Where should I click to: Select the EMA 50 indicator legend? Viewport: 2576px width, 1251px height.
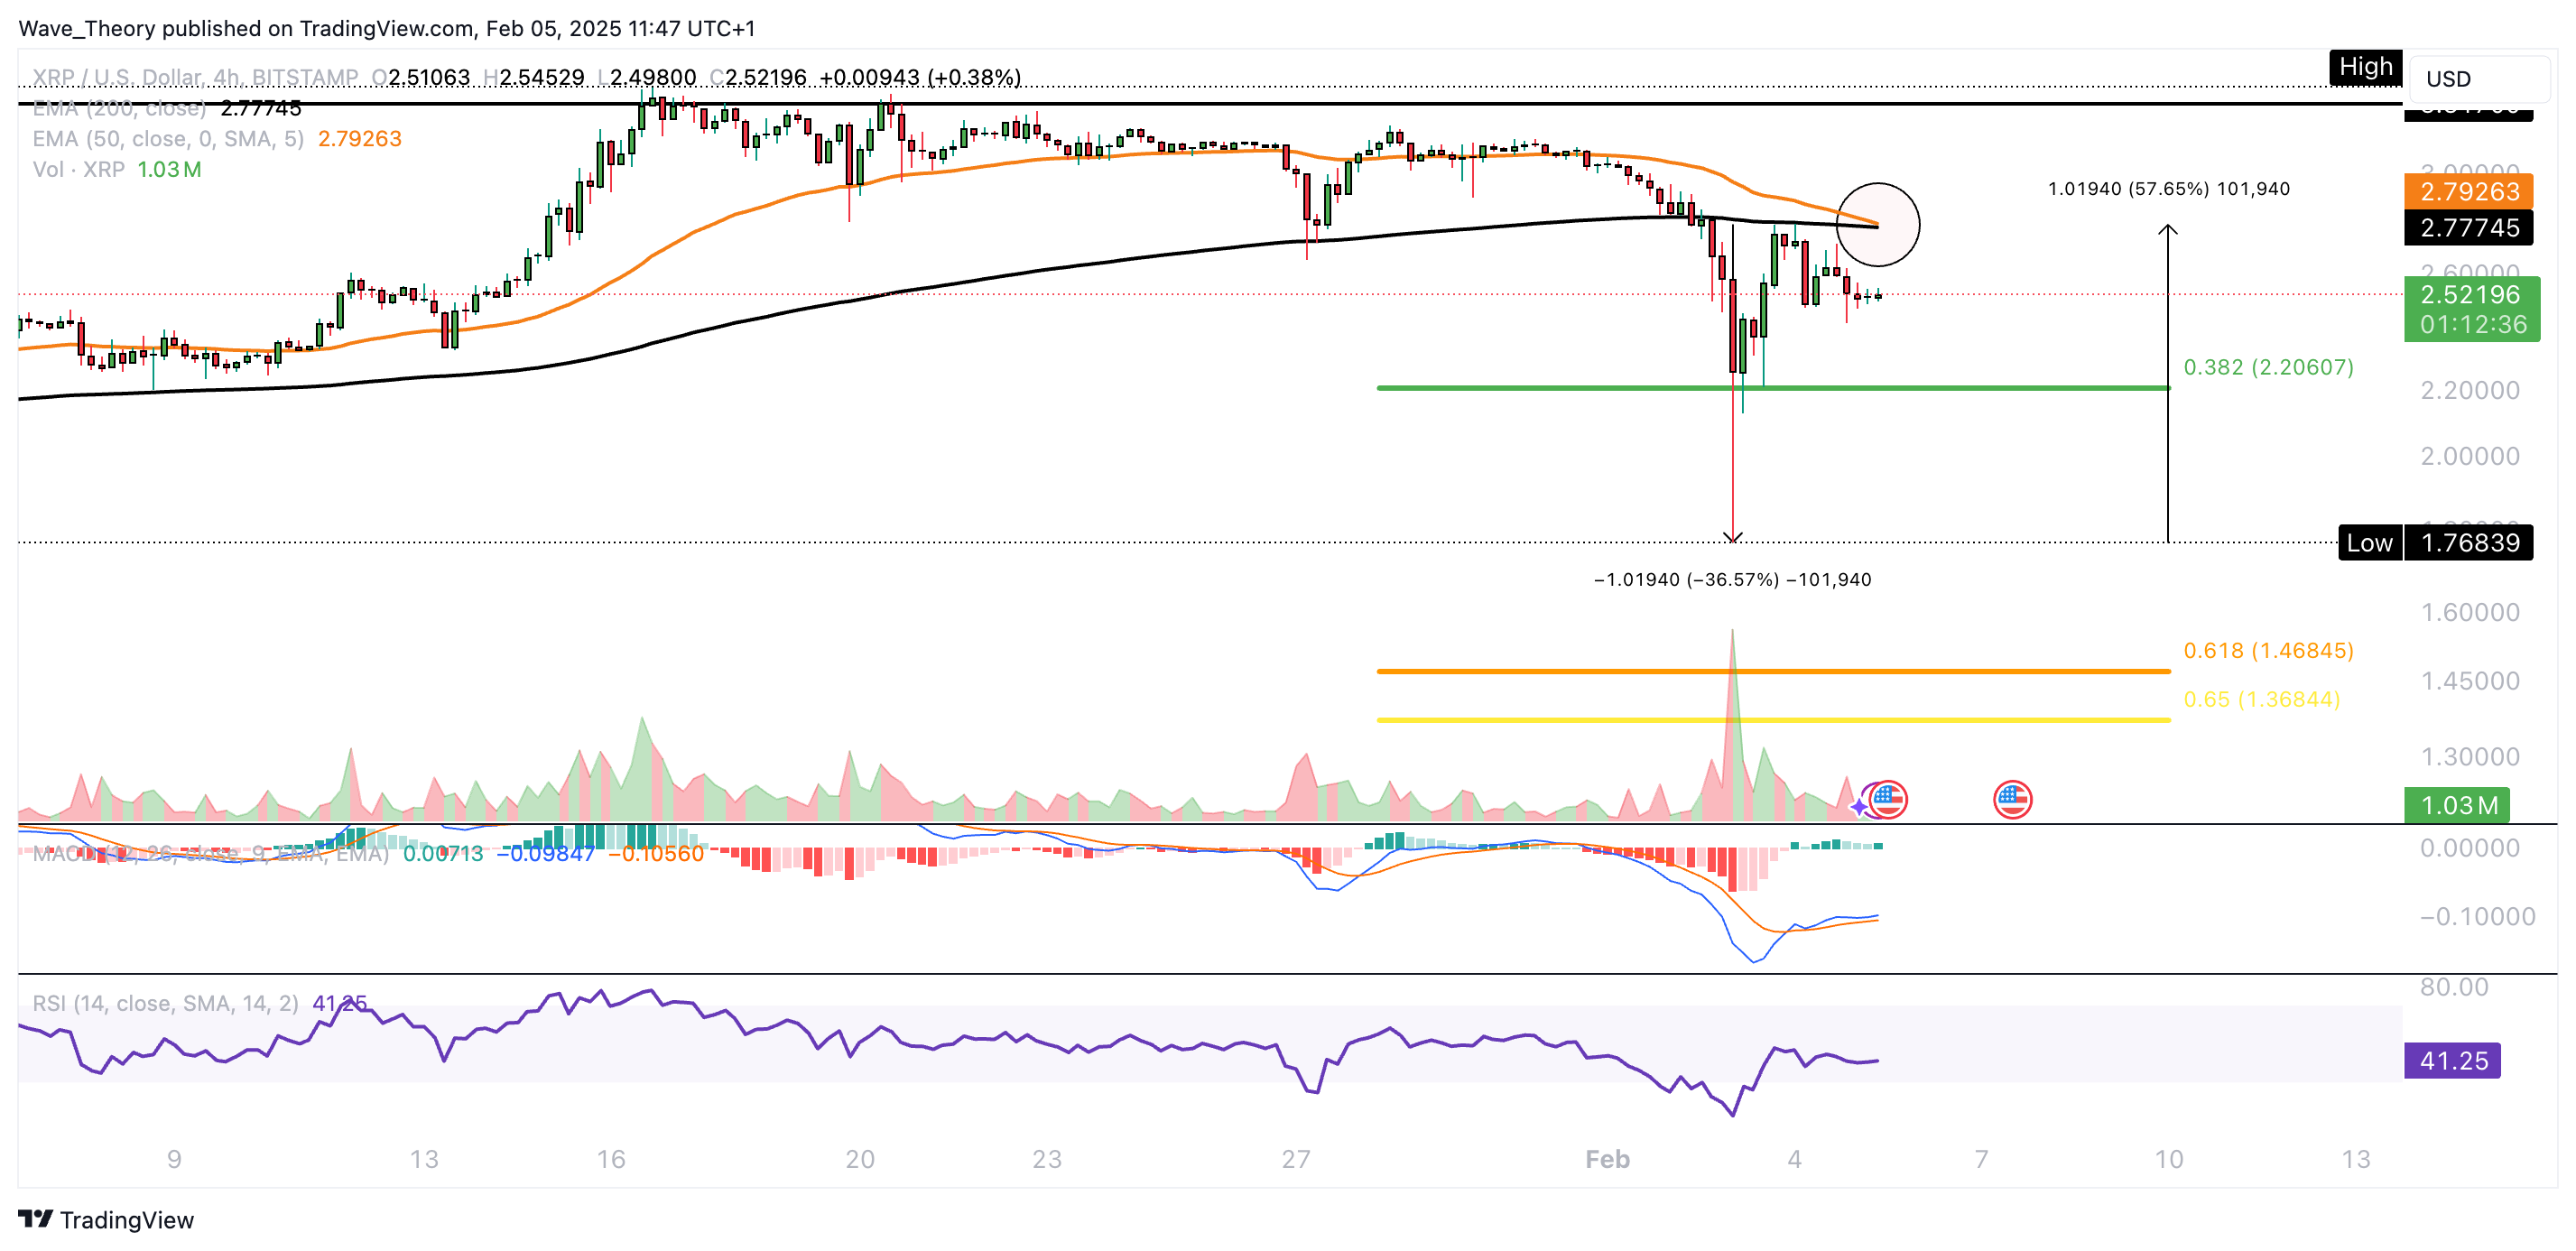point(168,139)
